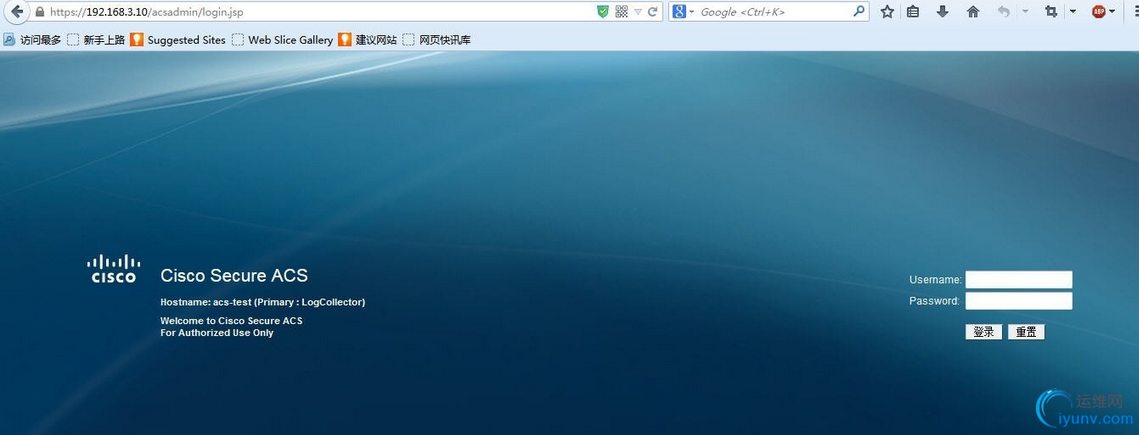
Task: Click the green shield icon in the address bar
Action: 602,12
